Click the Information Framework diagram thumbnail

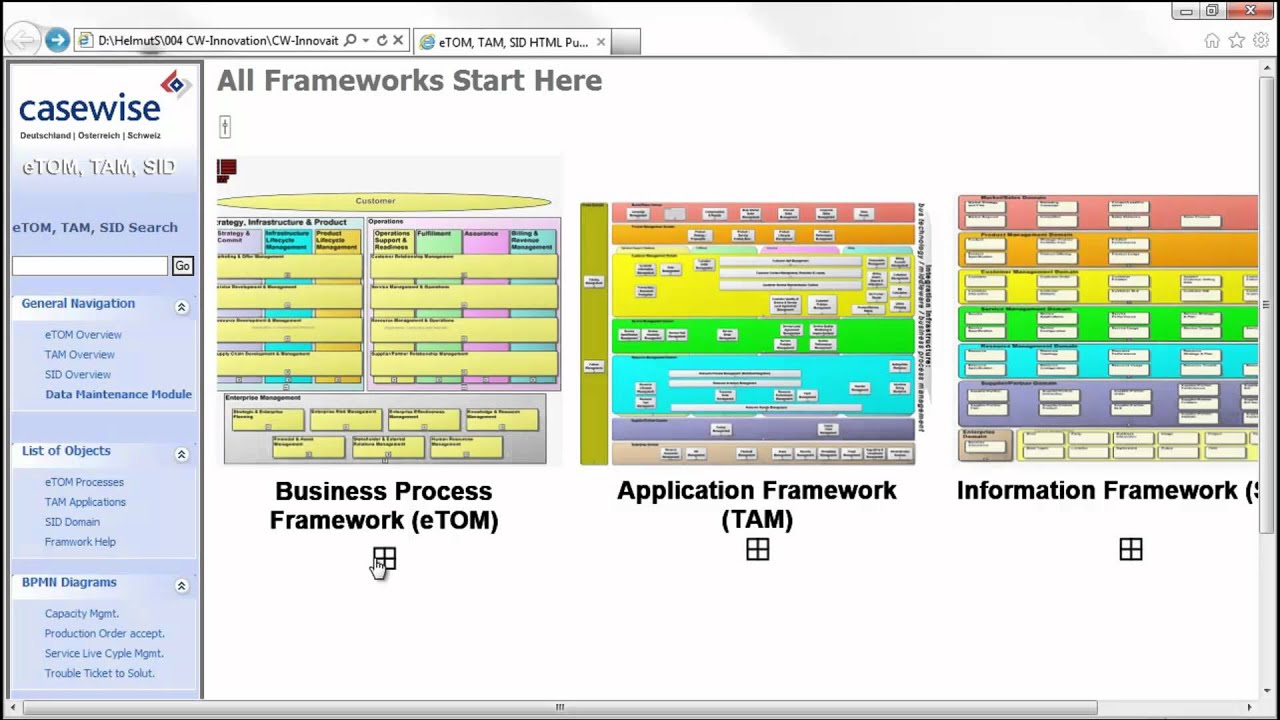[1107, 329]
